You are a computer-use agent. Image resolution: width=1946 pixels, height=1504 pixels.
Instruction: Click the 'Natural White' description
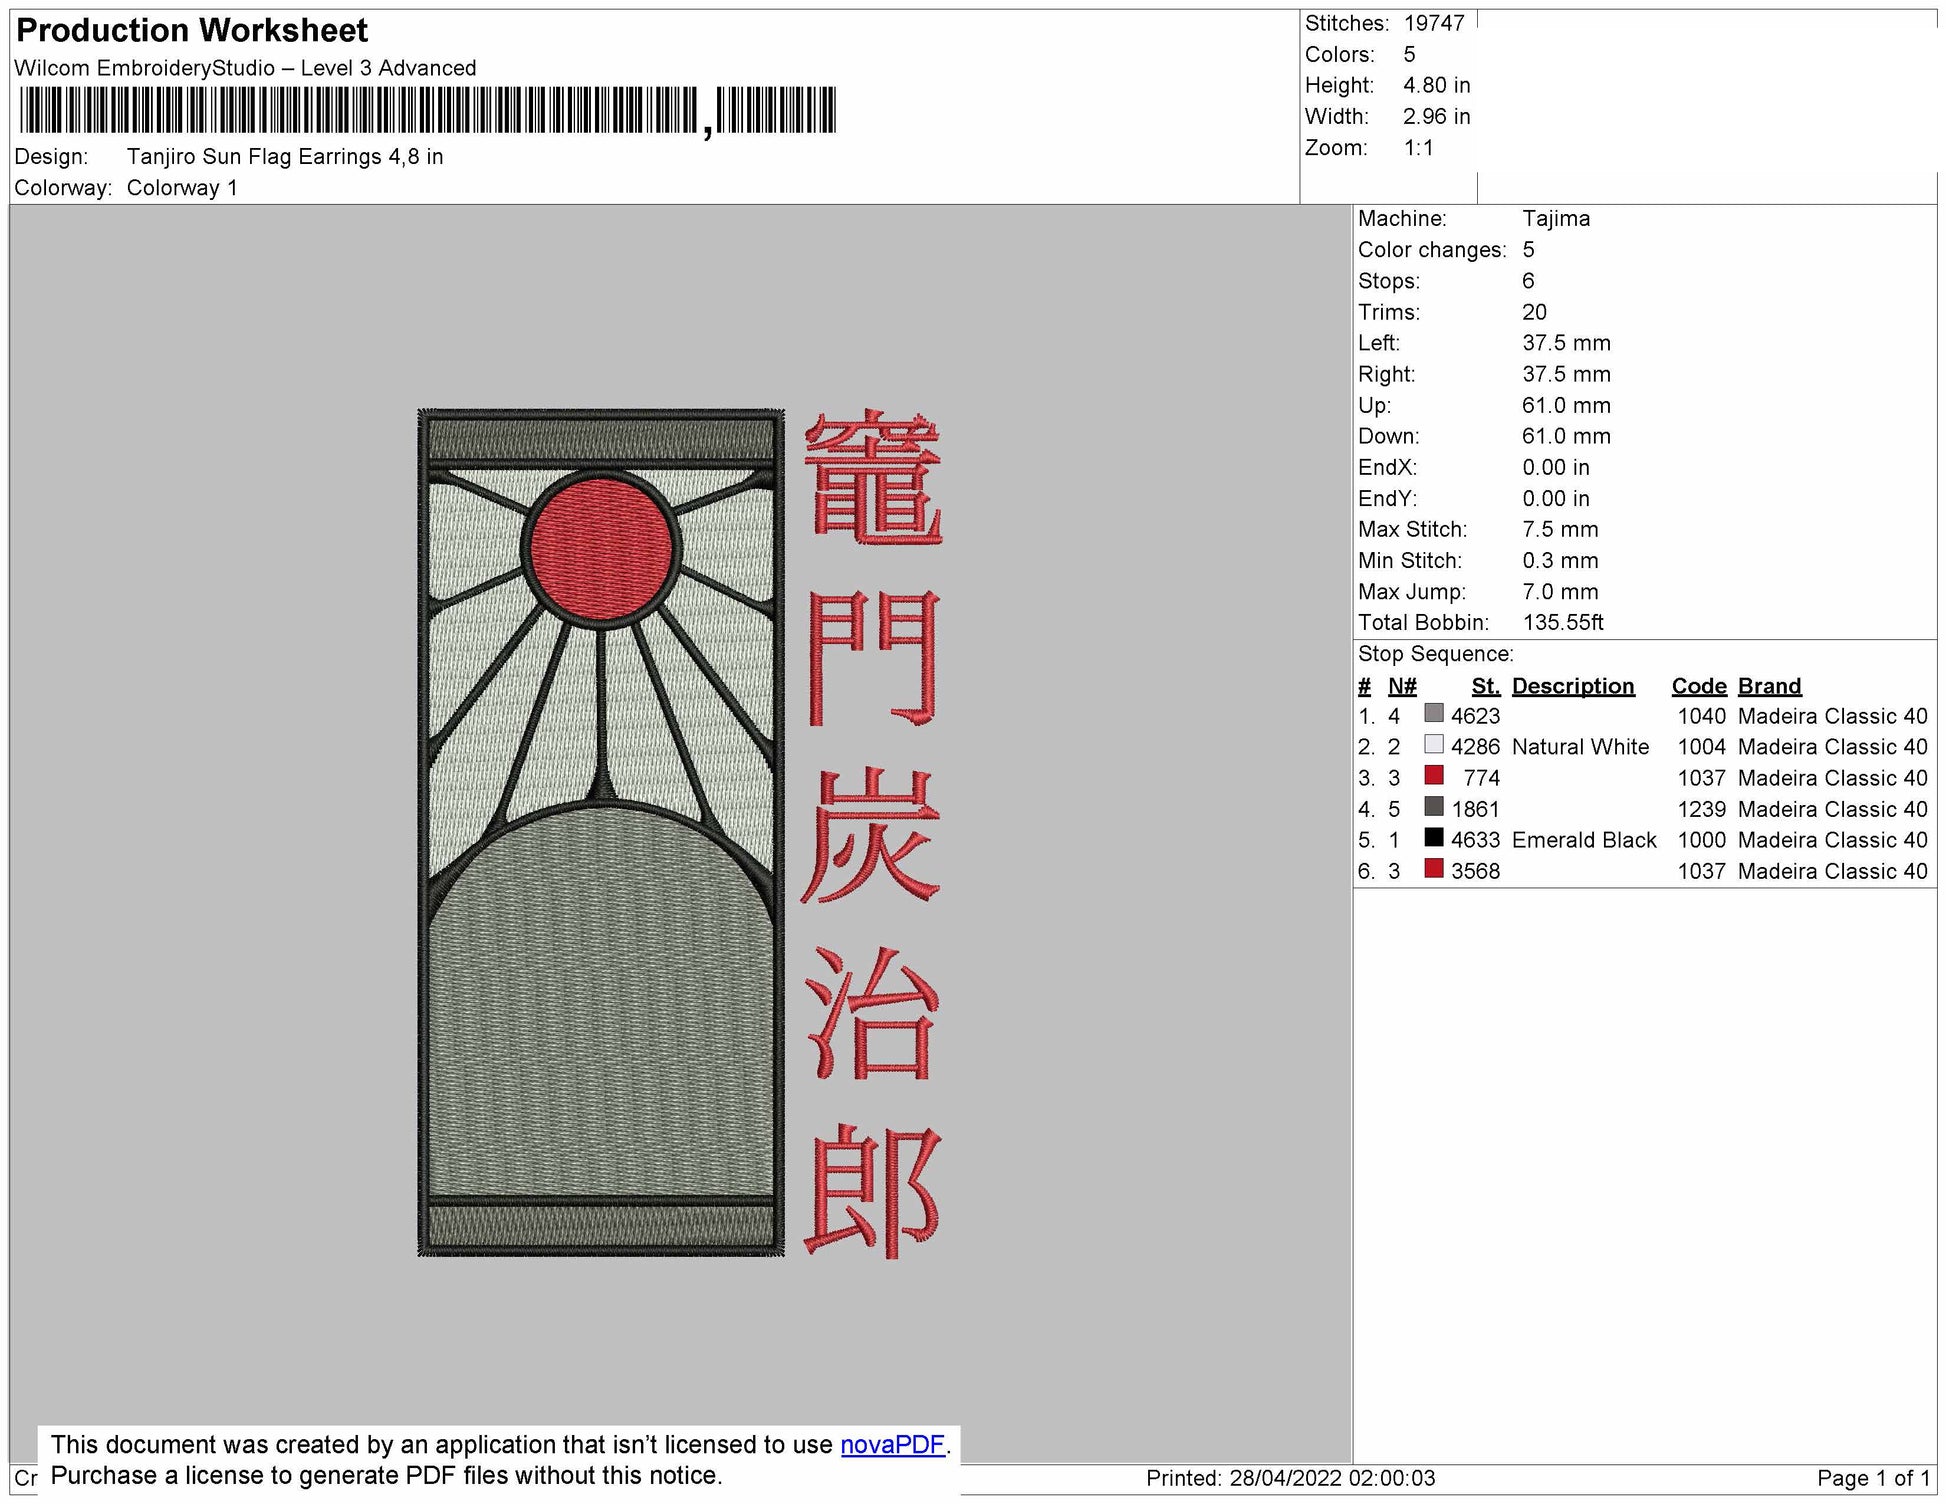tap(1580, 747)
